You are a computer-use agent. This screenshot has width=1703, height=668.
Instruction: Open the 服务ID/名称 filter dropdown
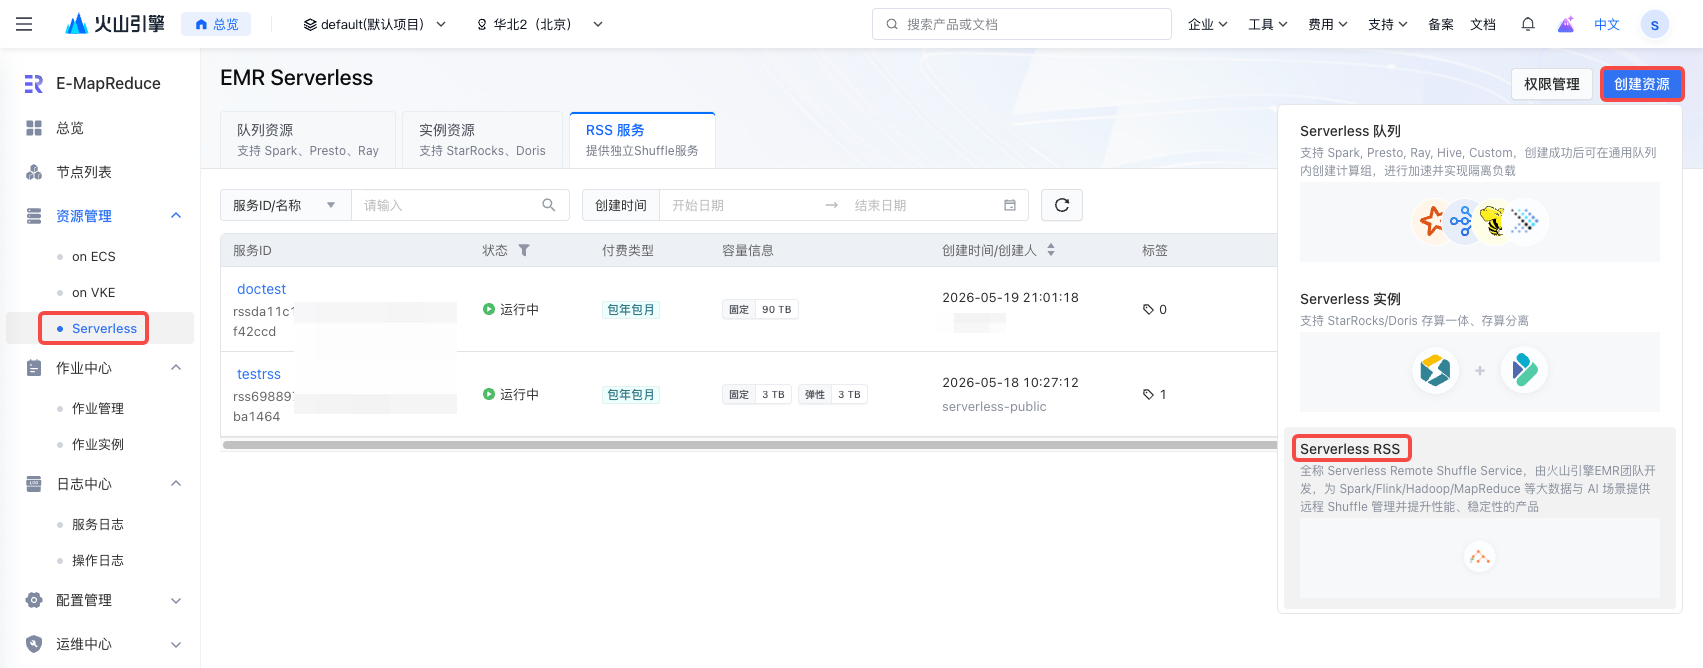[x=285, y=205]
